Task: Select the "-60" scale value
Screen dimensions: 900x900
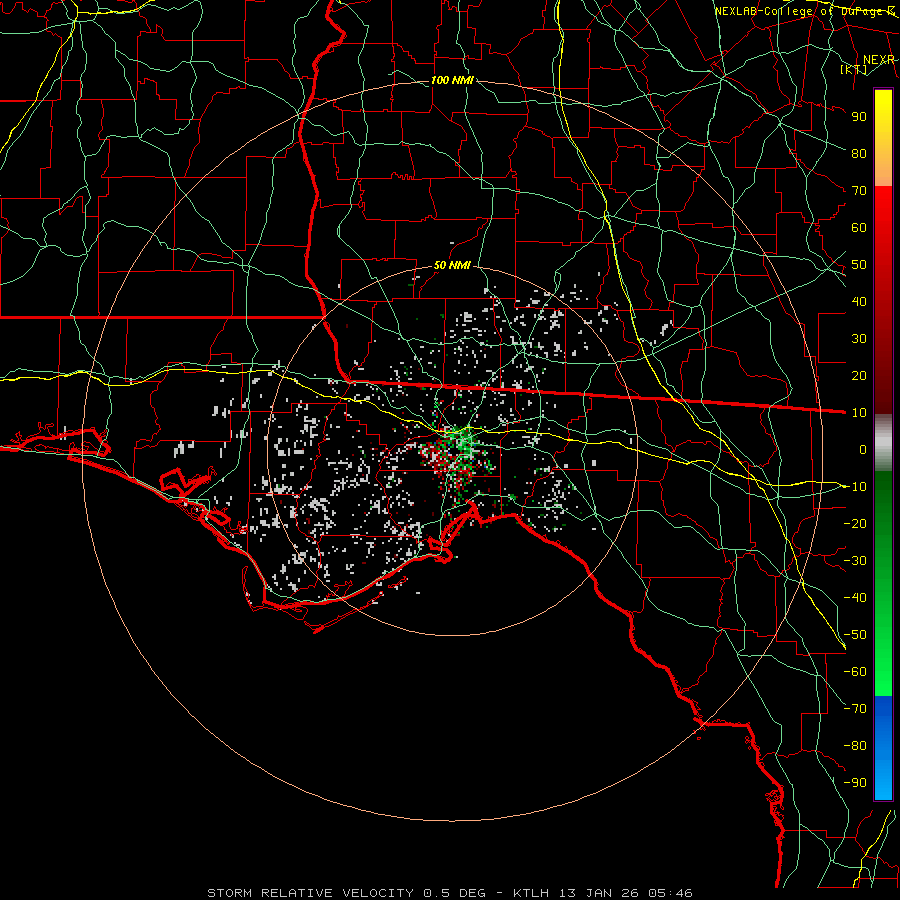Action: [x=855, y=672]
